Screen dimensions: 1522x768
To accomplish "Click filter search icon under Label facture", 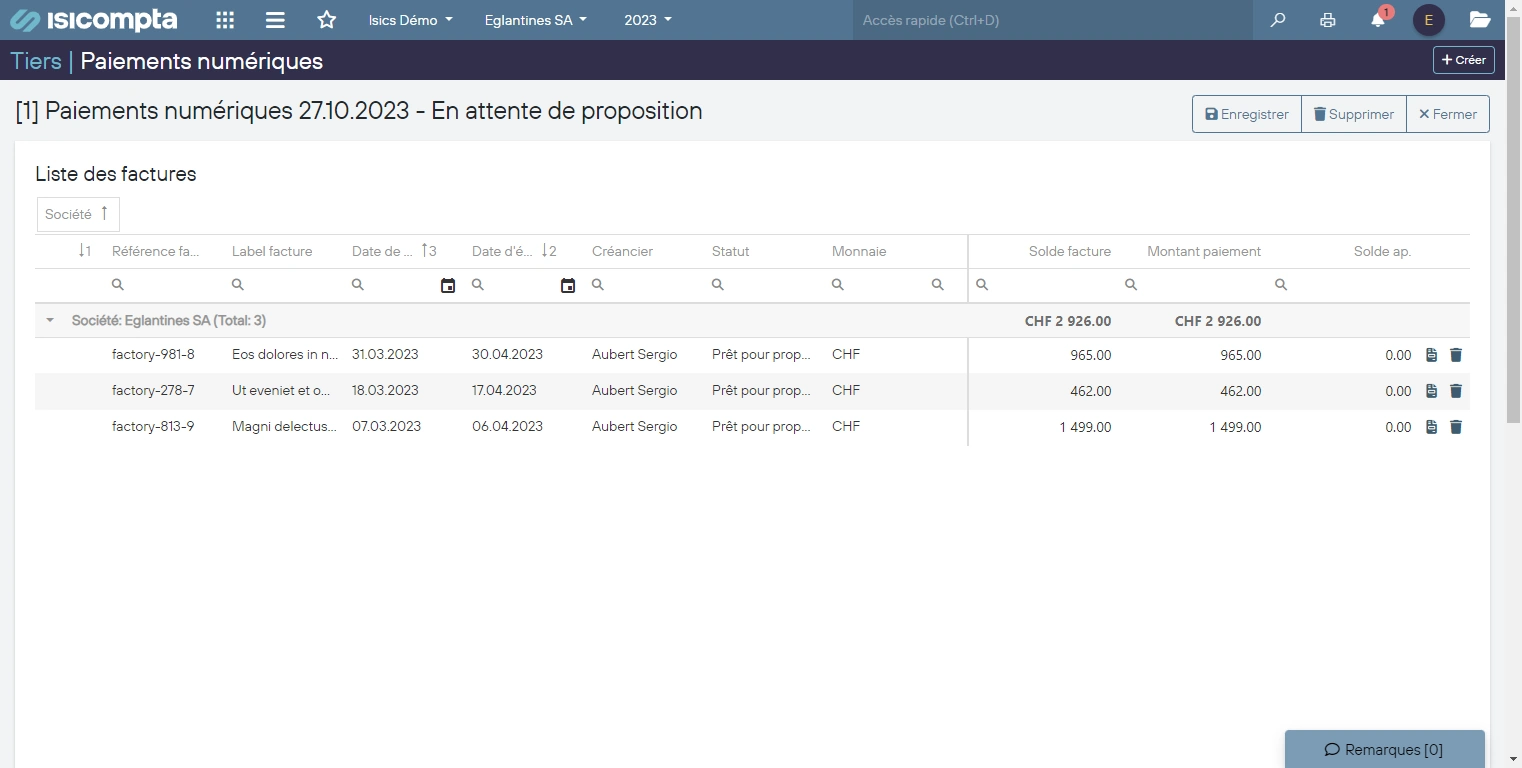I will [238, 285].
